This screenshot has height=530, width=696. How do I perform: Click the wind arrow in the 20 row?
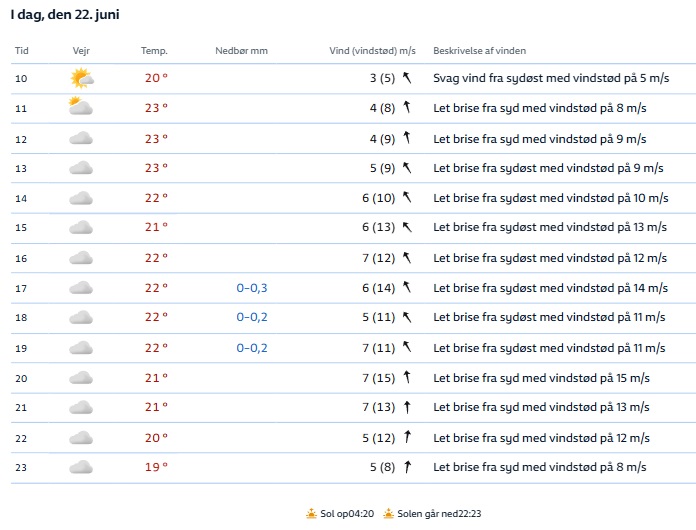click(407, 378)
